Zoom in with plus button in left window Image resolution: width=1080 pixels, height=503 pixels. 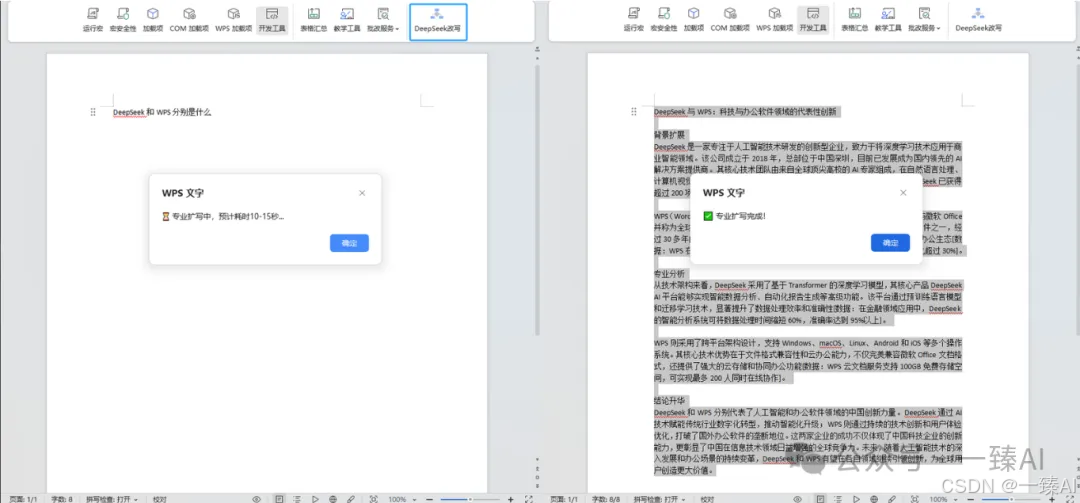[x=510, y=498]
